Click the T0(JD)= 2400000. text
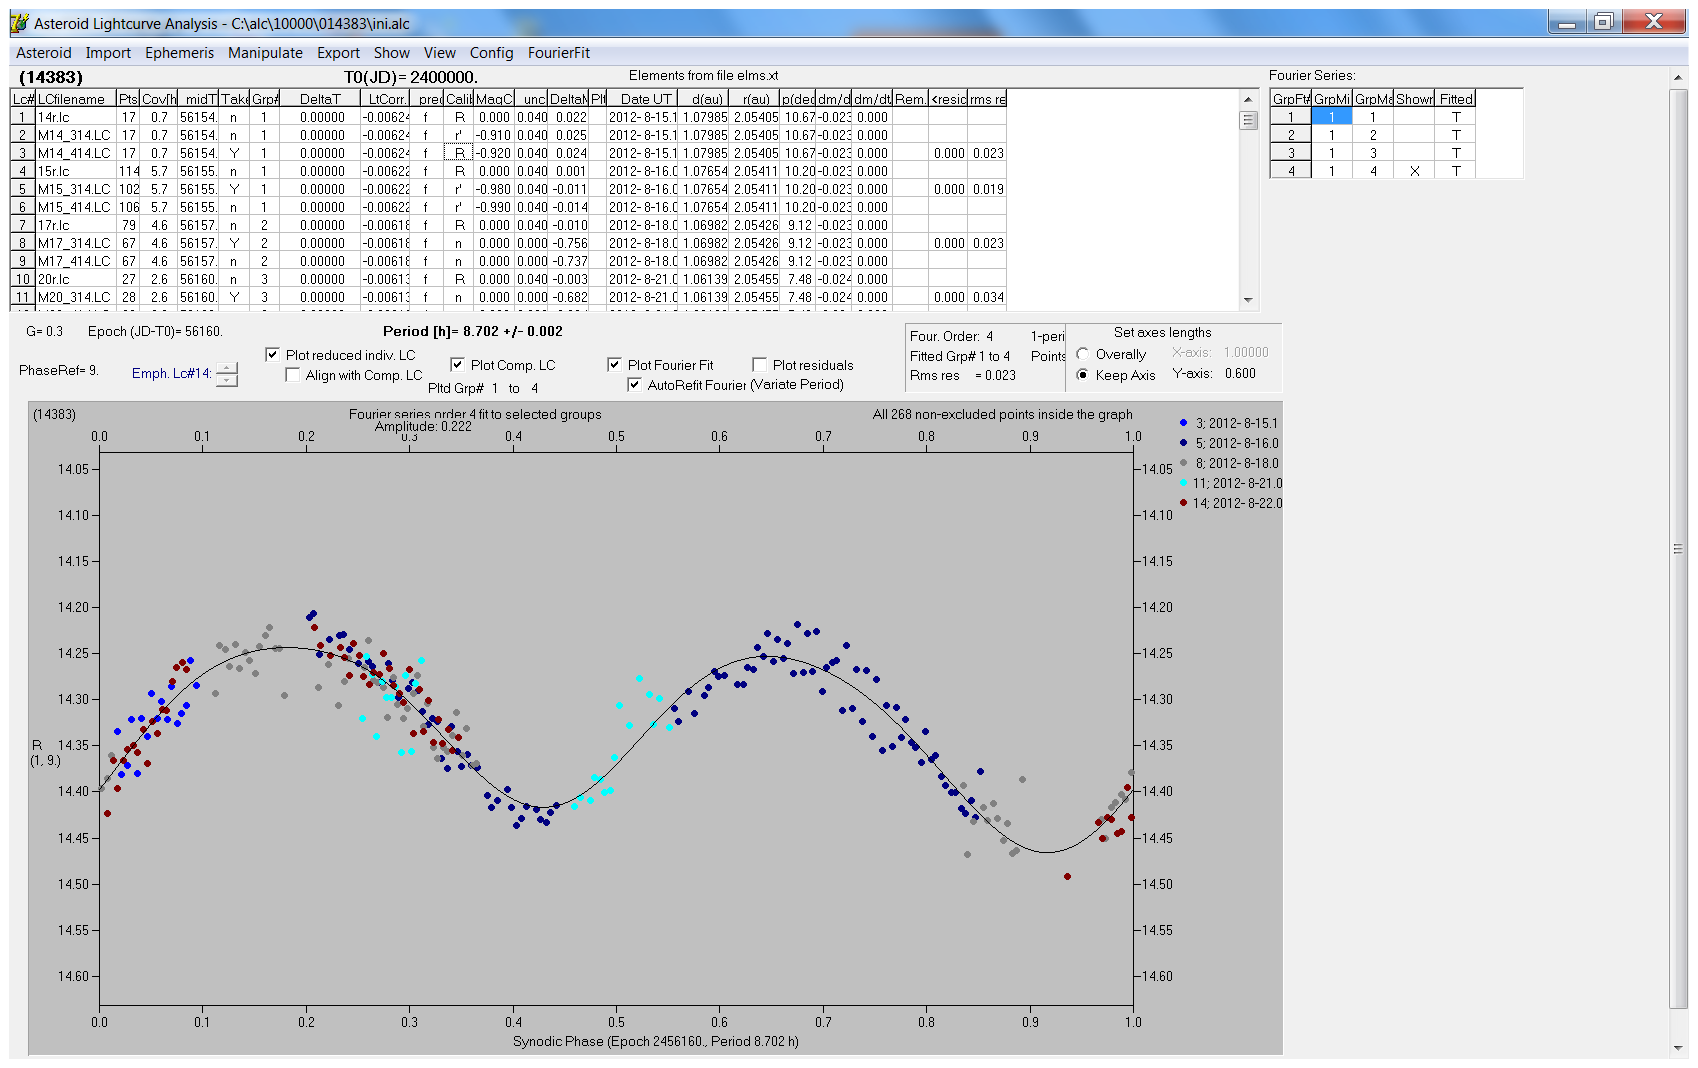The height and width of the screenshot is (1068, 1698). [411, 77]
